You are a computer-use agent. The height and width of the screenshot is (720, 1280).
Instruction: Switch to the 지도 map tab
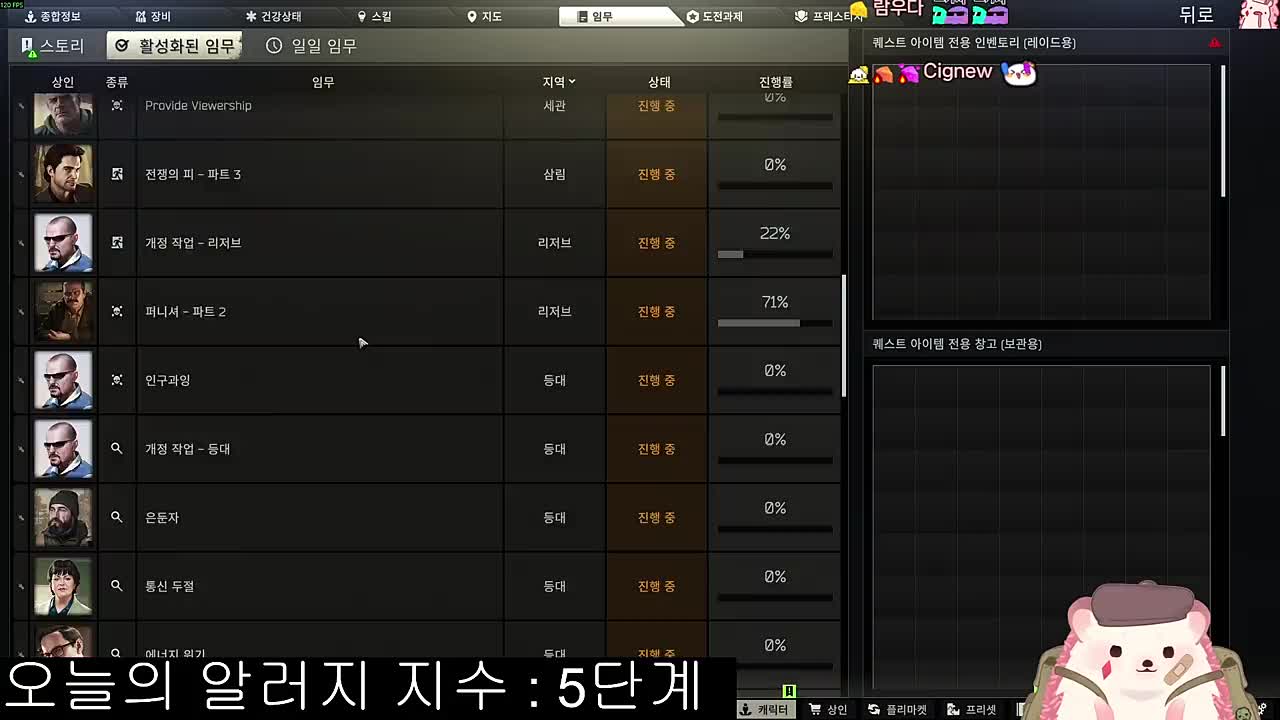[x=484, y=16]
